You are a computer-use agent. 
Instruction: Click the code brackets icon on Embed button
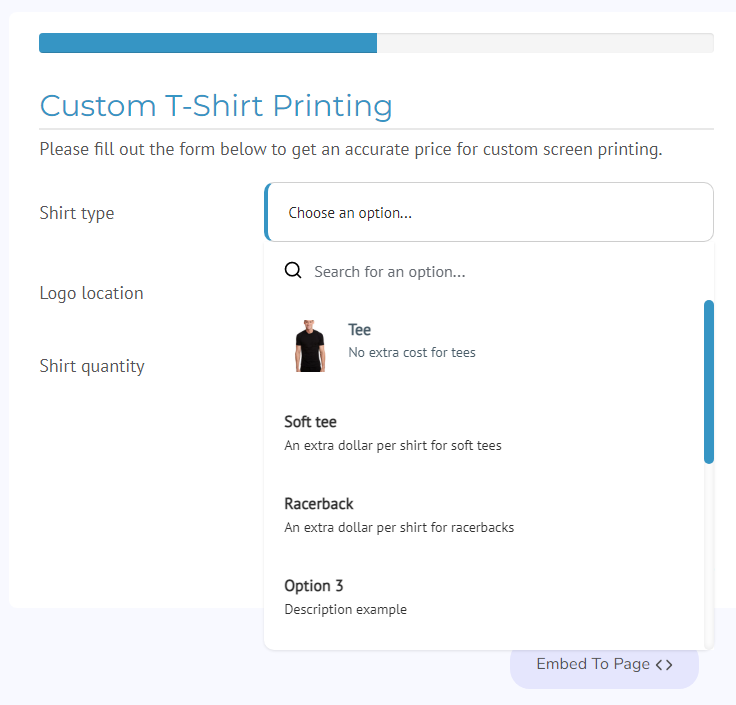(664, 665)
